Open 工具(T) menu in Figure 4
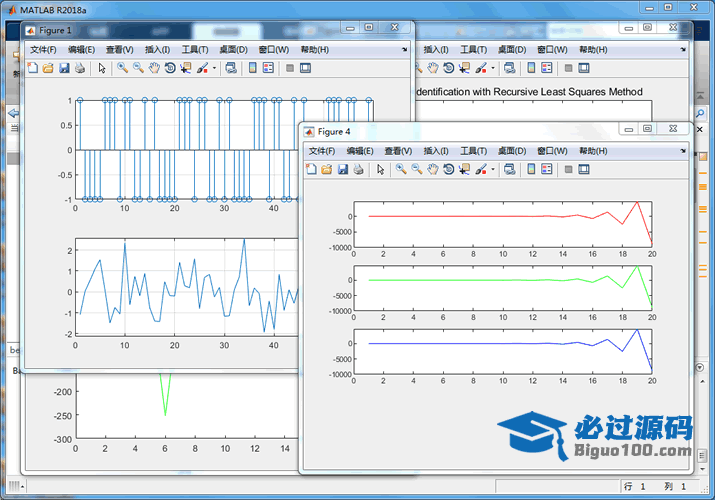This screenshot has height=500, width=715. pyautogui.click(x=474, y=150)
